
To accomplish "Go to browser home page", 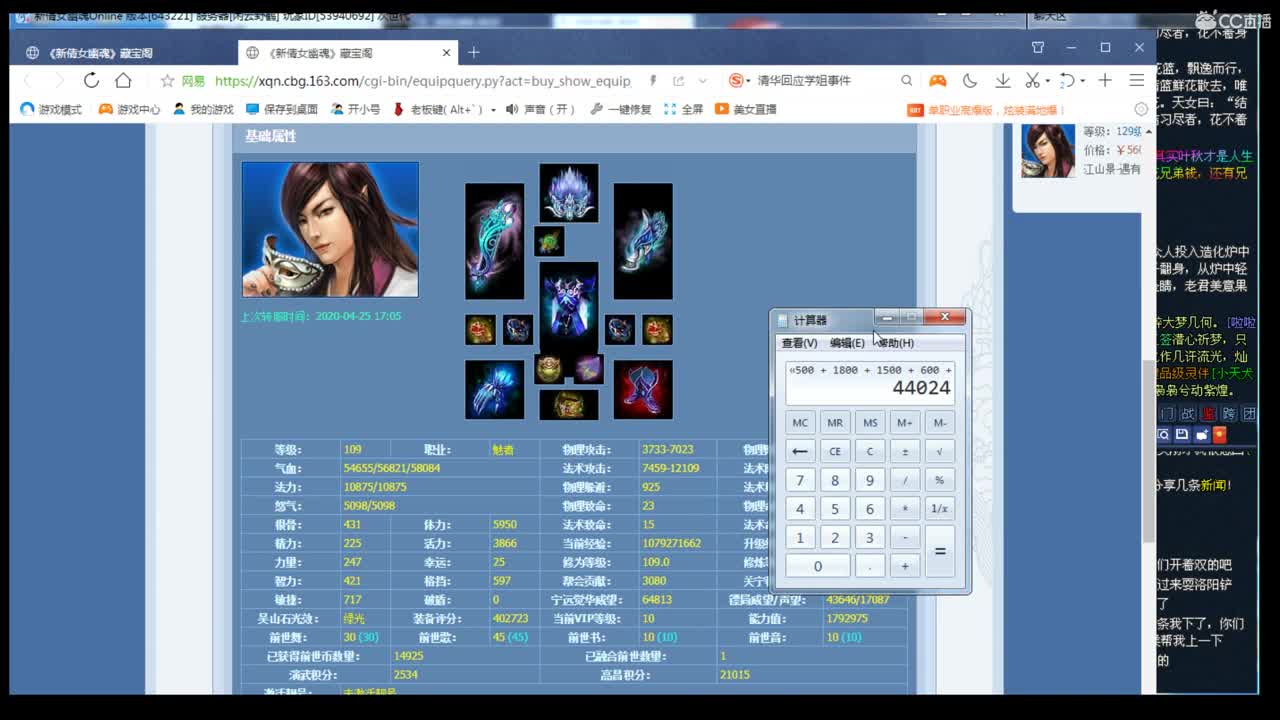I will (123, 80).
